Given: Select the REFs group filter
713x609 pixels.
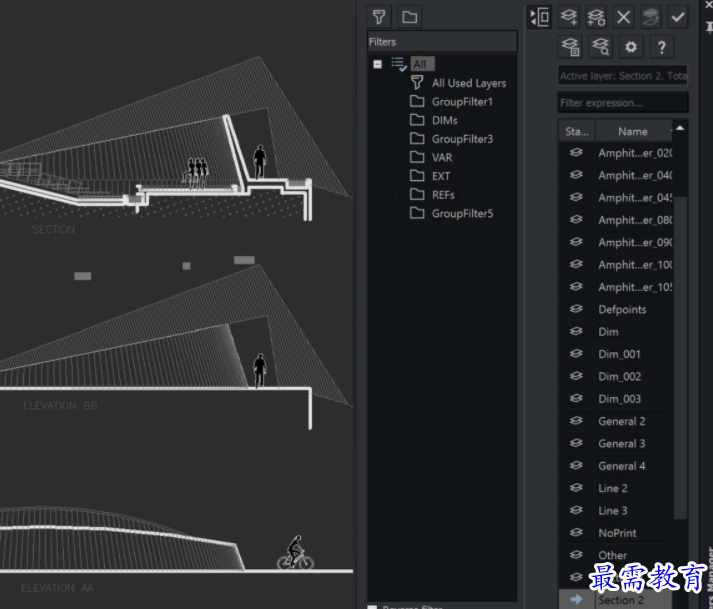Looking at the screenshot, I should (x=443, y=195).
